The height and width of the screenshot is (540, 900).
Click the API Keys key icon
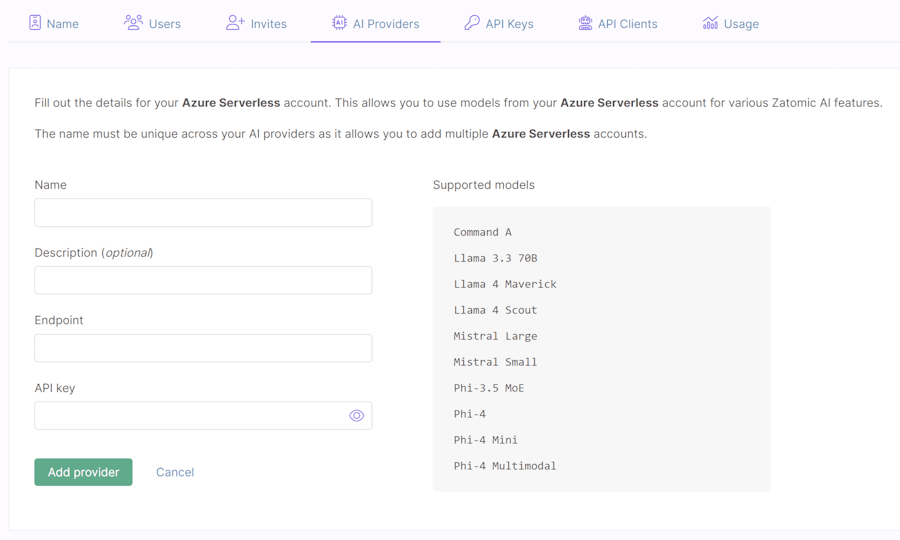coord(472,22)
